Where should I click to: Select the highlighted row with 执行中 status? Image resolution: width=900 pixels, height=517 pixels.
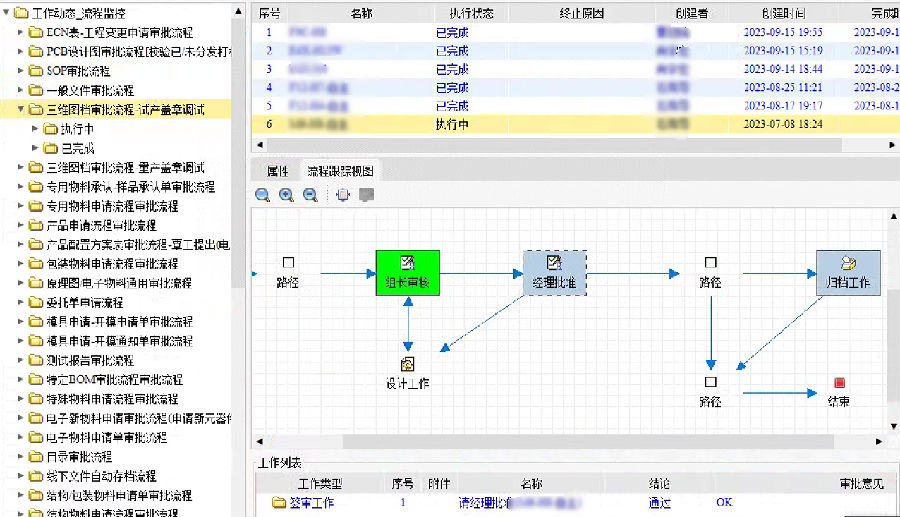pos(576,124)
